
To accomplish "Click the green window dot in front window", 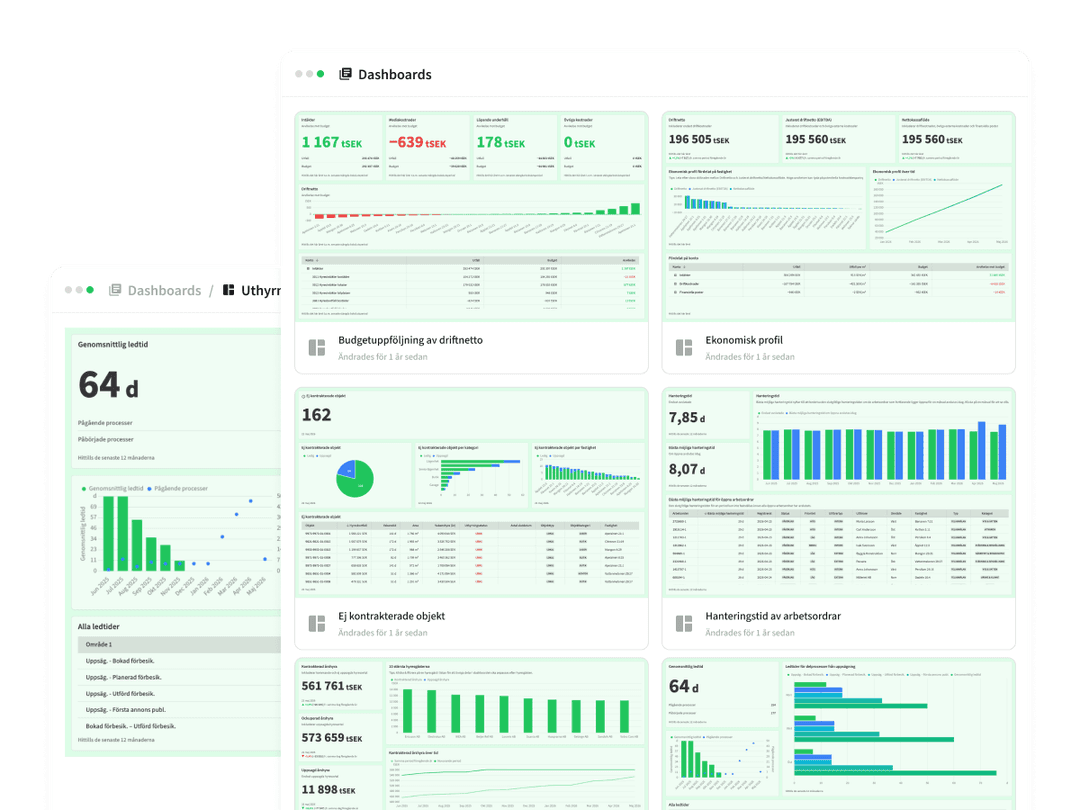I will (x=320, y=74).
